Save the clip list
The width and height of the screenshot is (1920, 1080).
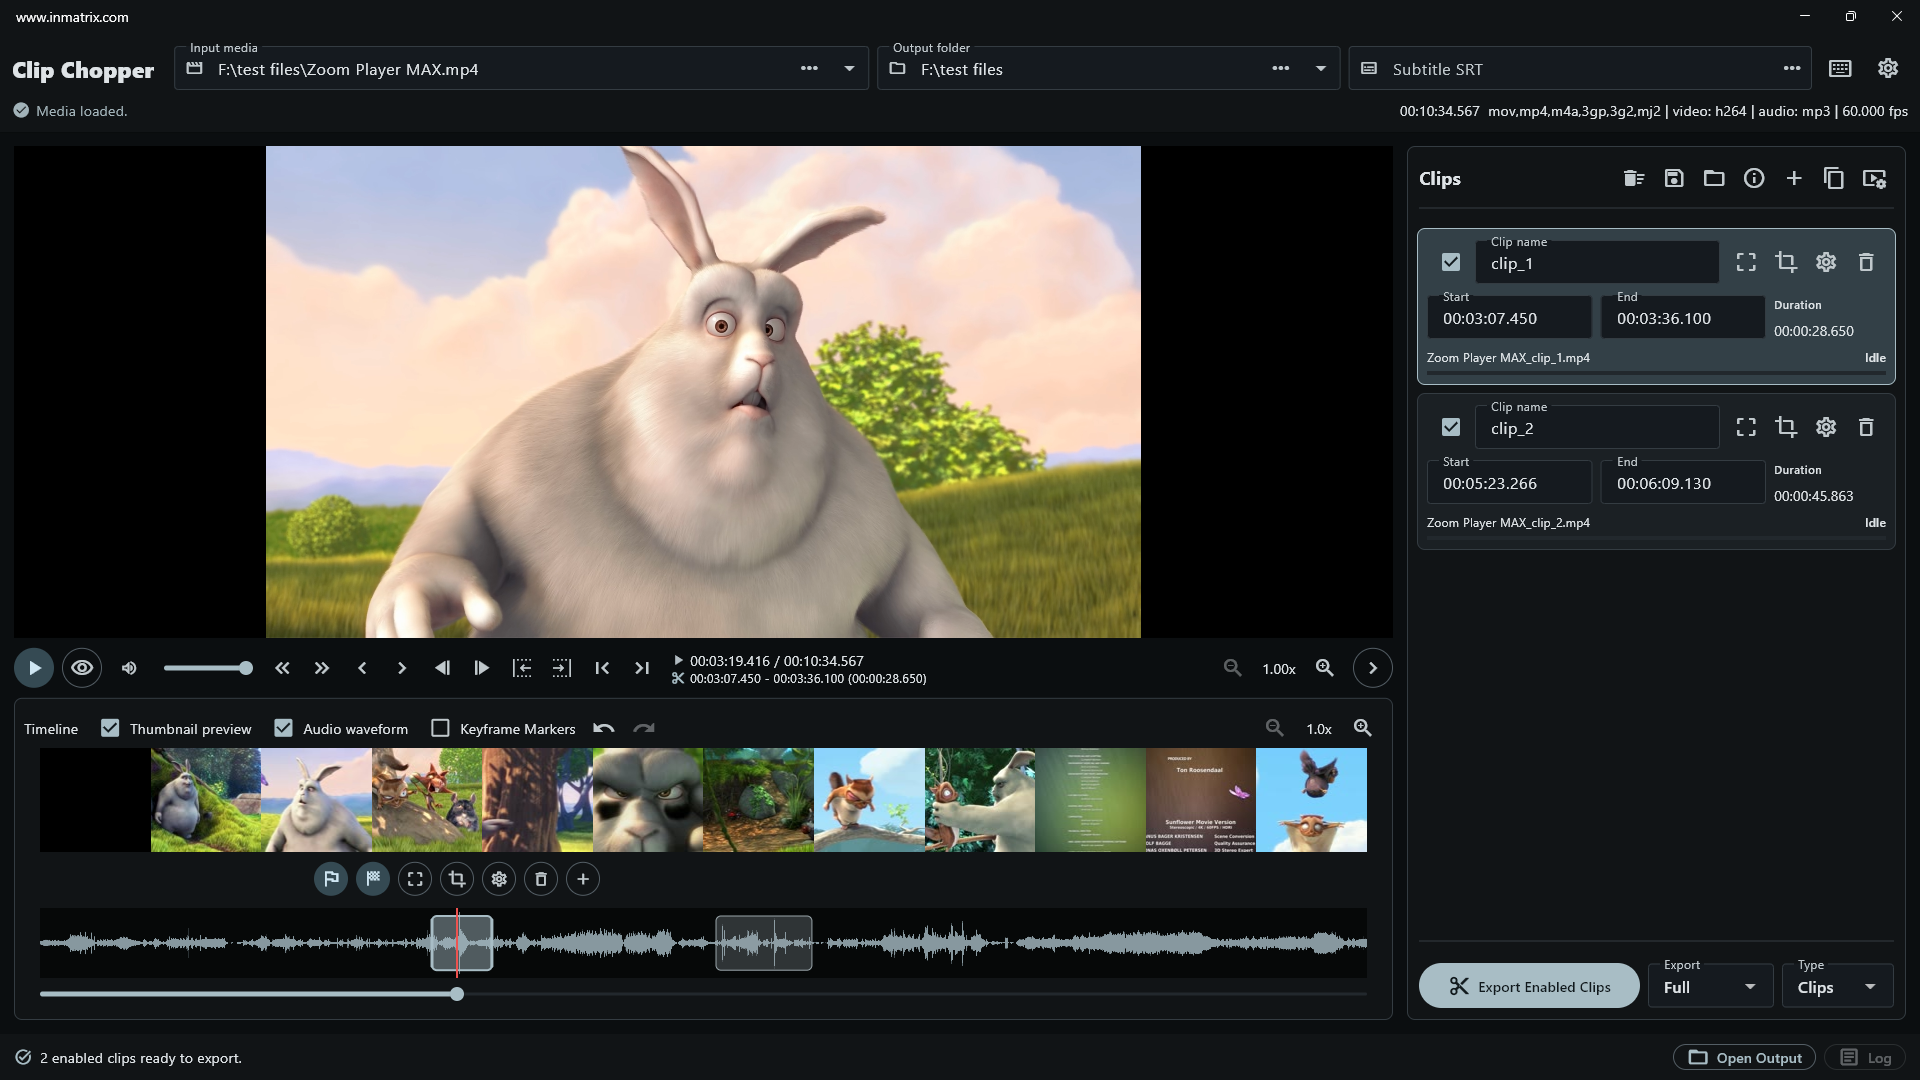coord(1674,178)
